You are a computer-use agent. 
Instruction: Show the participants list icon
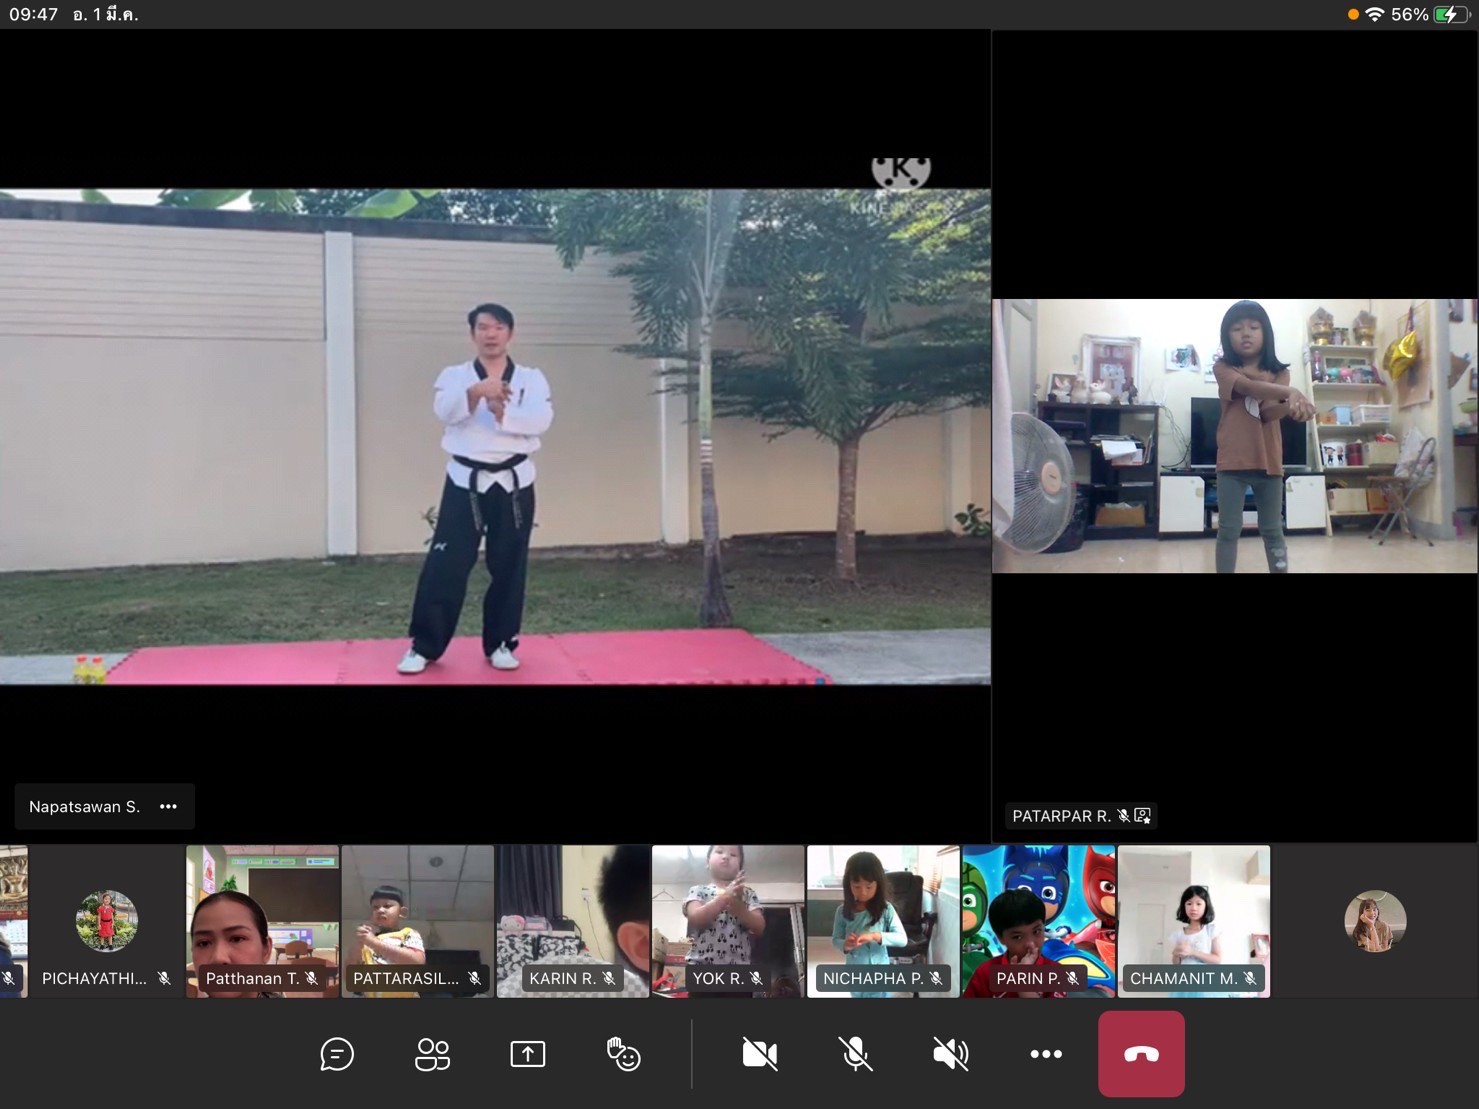pyautogui.click(x=432, y=1054)
